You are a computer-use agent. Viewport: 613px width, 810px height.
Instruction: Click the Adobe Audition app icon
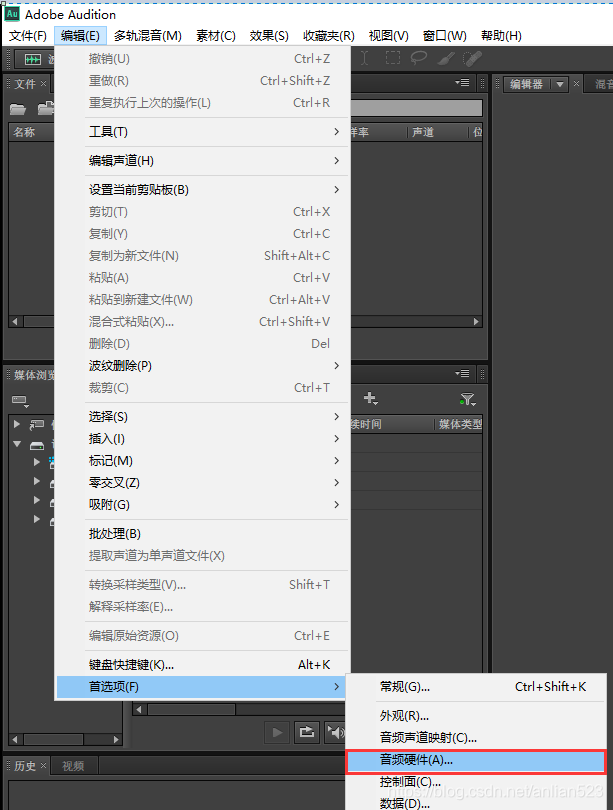tap(12, 14)
